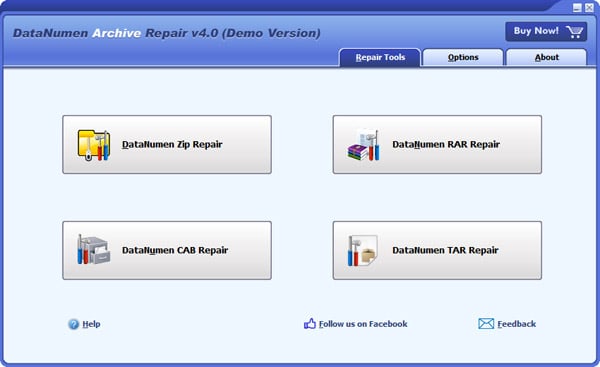600x367 pixels.
Task: Launch DataNumen RAR Repair
Action: tap(437, 145)
